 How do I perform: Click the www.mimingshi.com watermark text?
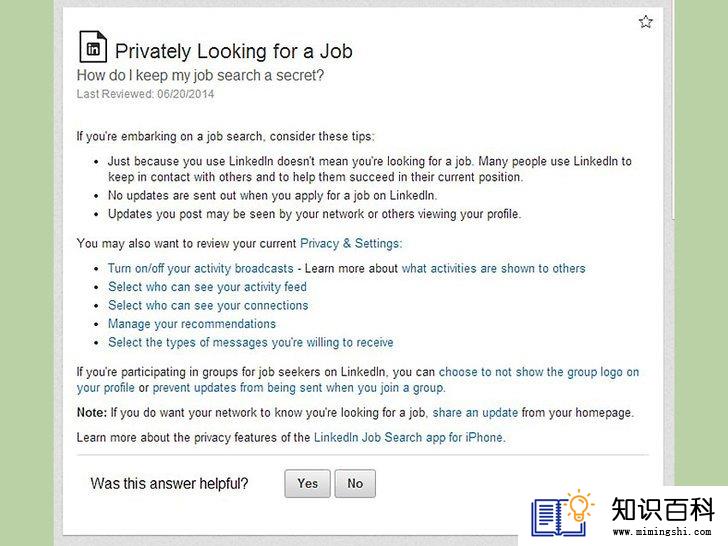coord(662,532)
